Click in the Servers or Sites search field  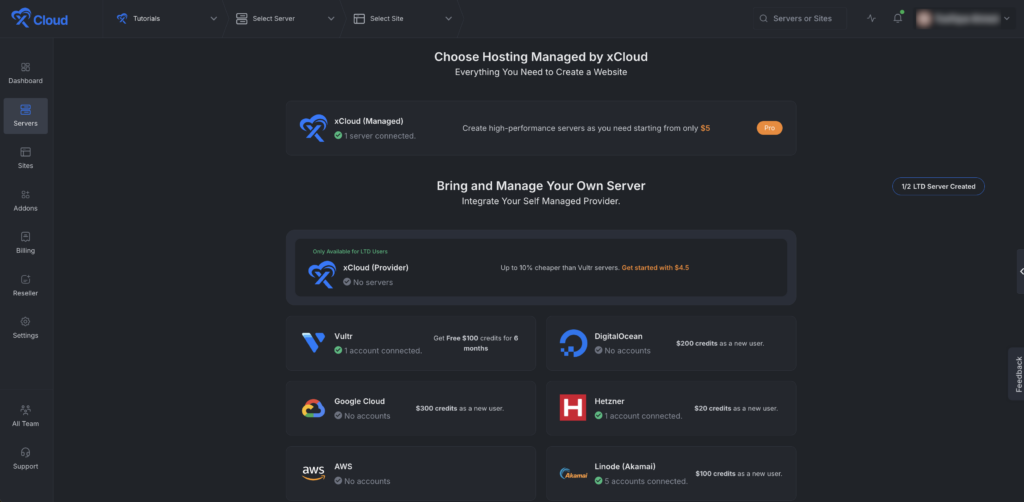coord(799,19)
